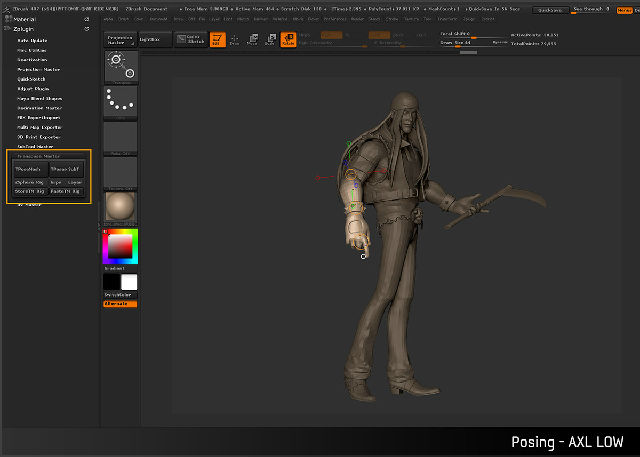Toggle the Rotate transpose icon
The image size is (640, 457).
pyautogui.click(x=288, y=40)
